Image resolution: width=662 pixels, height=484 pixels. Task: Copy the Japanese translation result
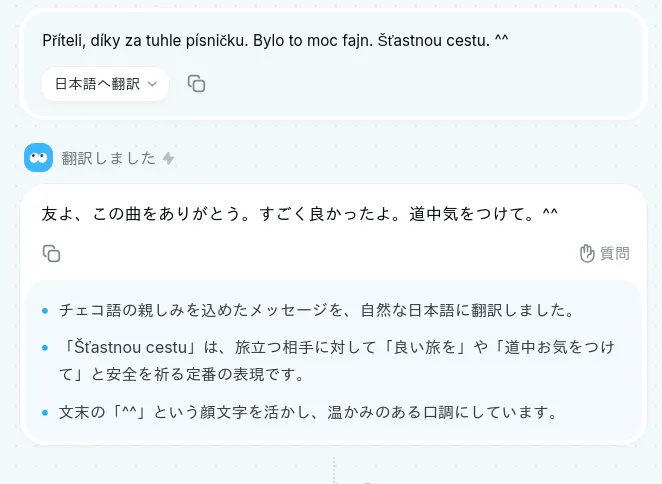pos(51,254)
